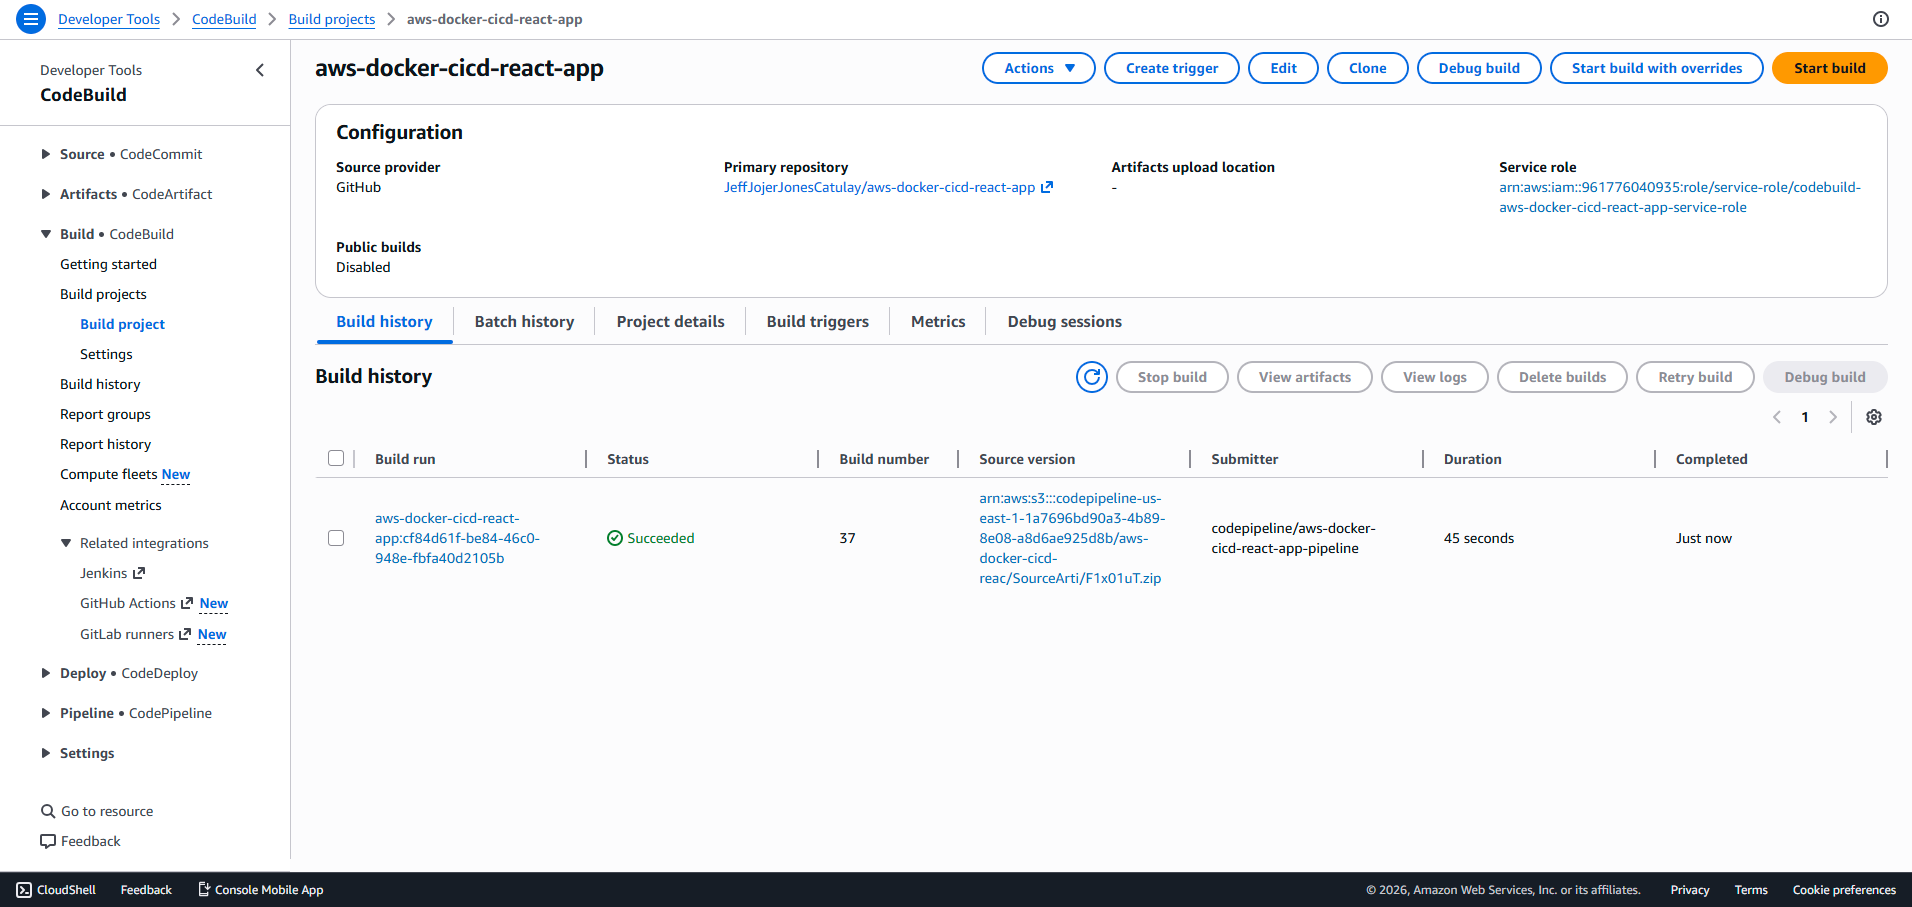Image resolution: width=1912 pixels, height=907 pixels.
Task: Open the Metrics tab
Action: [x=937, y=321]
